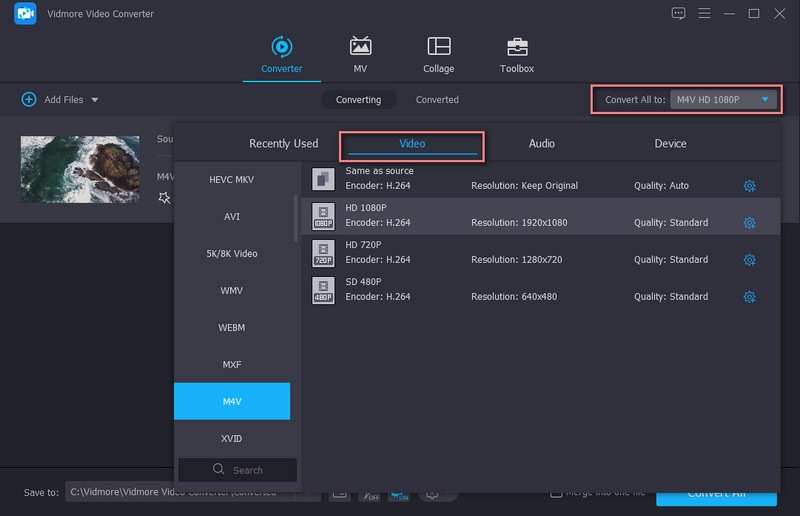Image resolution: width=800 pixels, height=516 pixels.
Task: Open the Convert All to format dropdown
Action: 725,100
